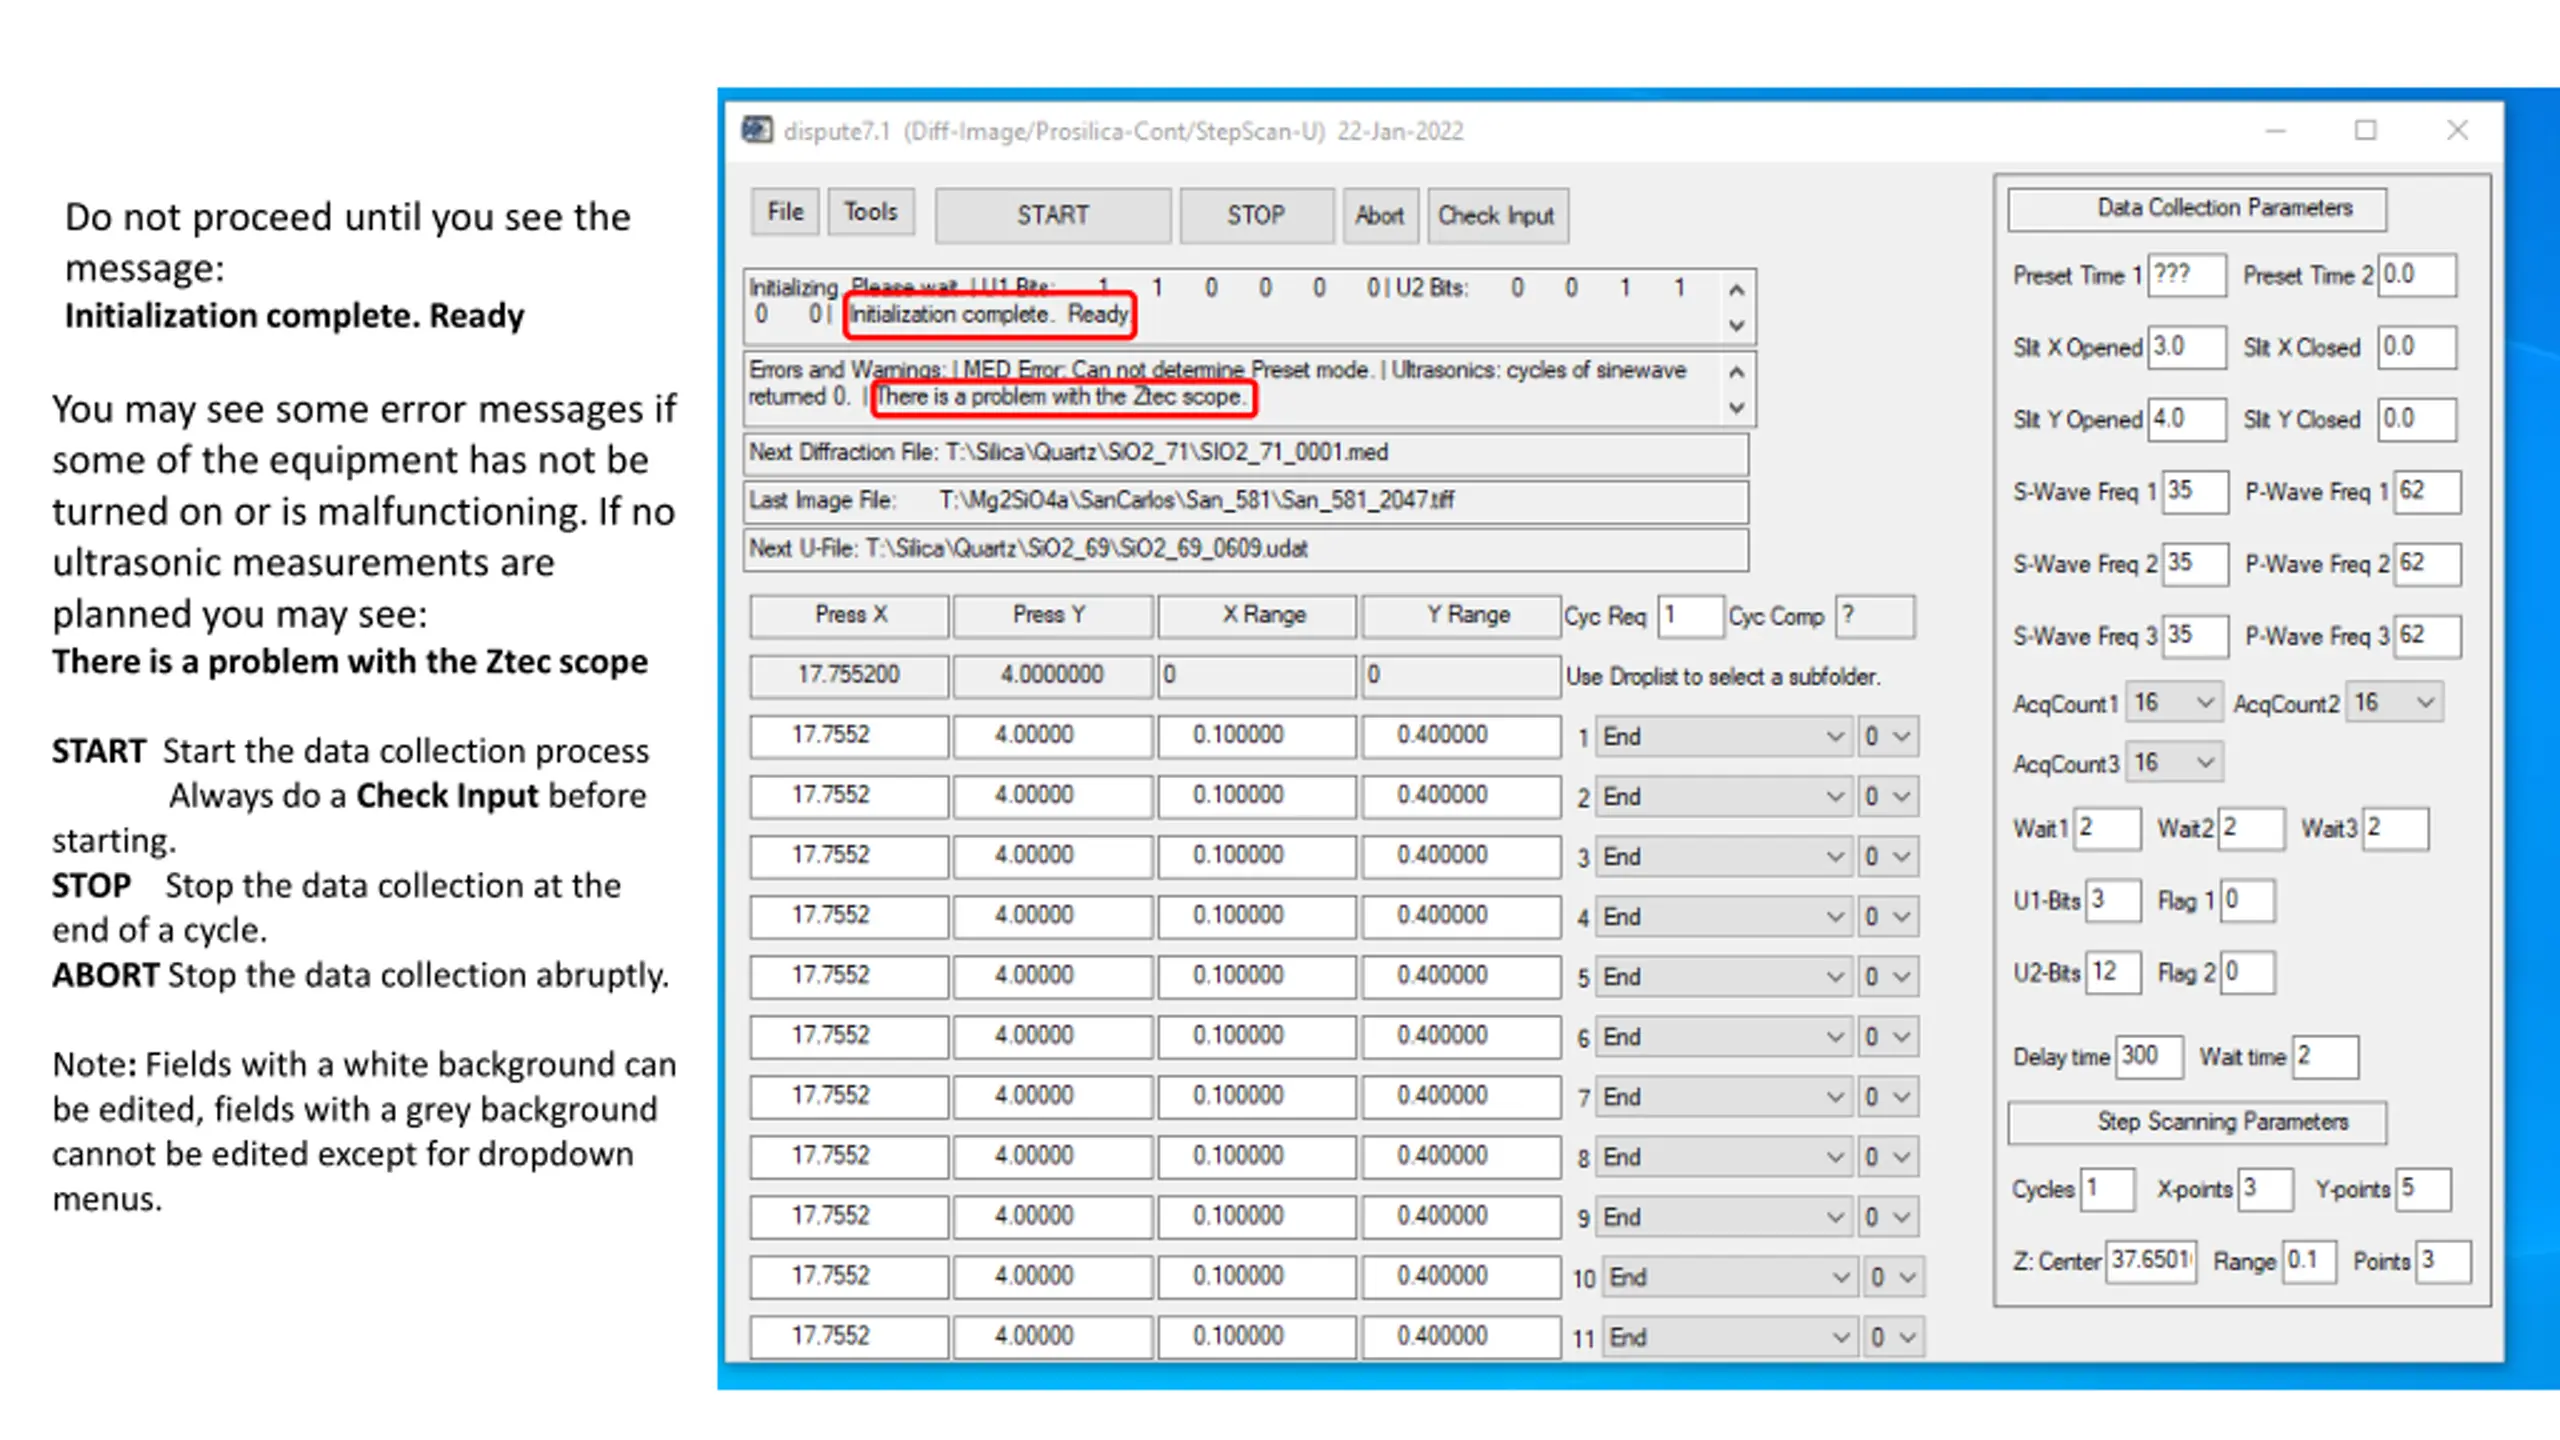This screenshot has height=1440, width=2560.
Task: Click the dispute7.1 app icon in title bar
Action: click(x=757, y=130)
